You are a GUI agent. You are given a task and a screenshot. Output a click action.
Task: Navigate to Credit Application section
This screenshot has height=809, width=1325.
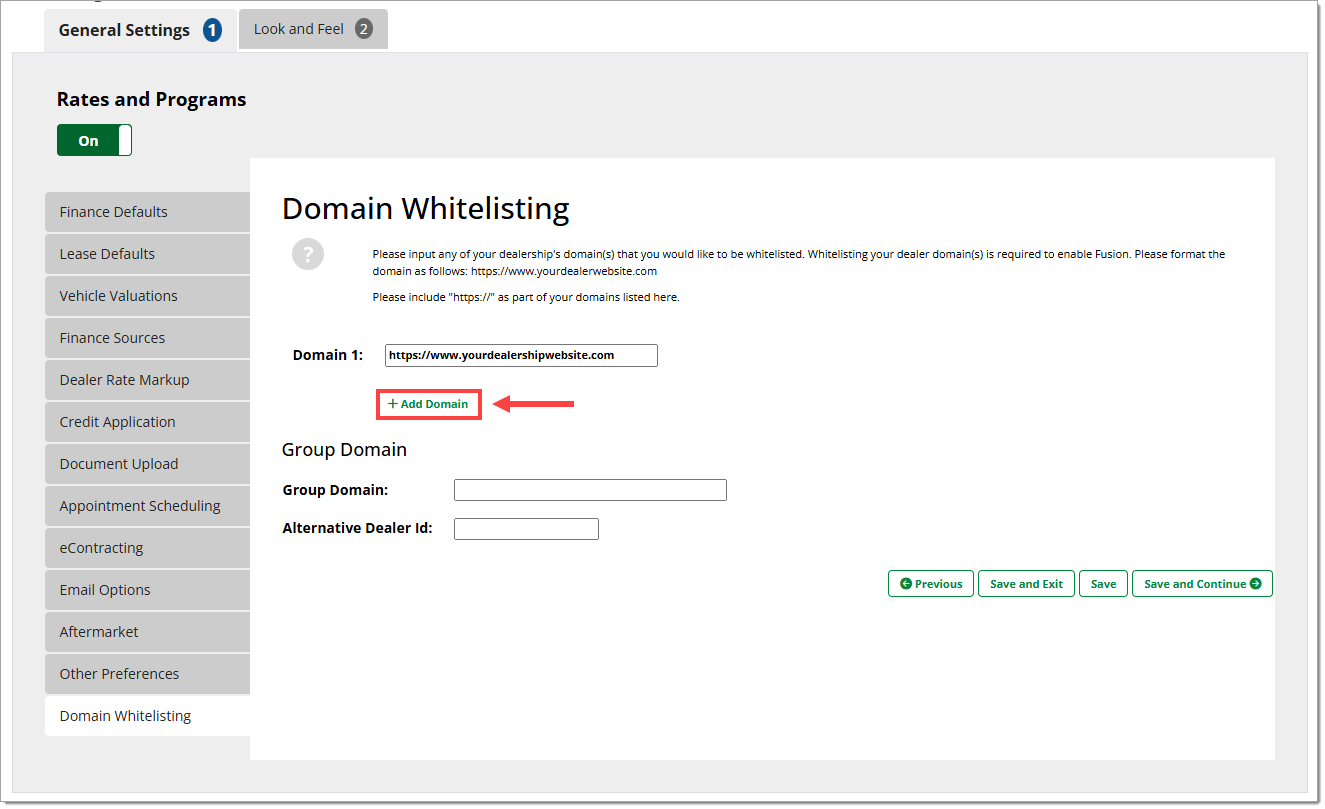click(x=147, y=422)
